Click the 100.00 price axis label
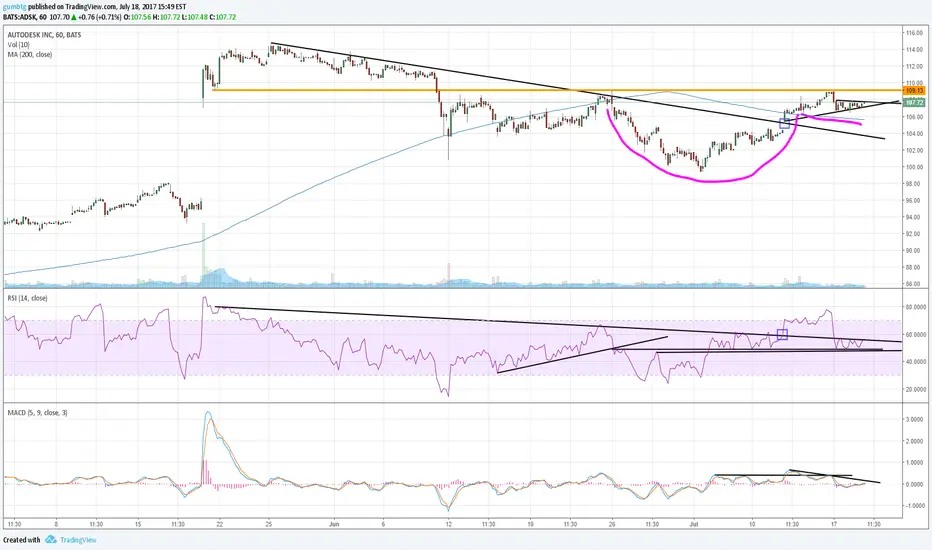The width and height of the screenshot is (932, 550). [914, 167]
